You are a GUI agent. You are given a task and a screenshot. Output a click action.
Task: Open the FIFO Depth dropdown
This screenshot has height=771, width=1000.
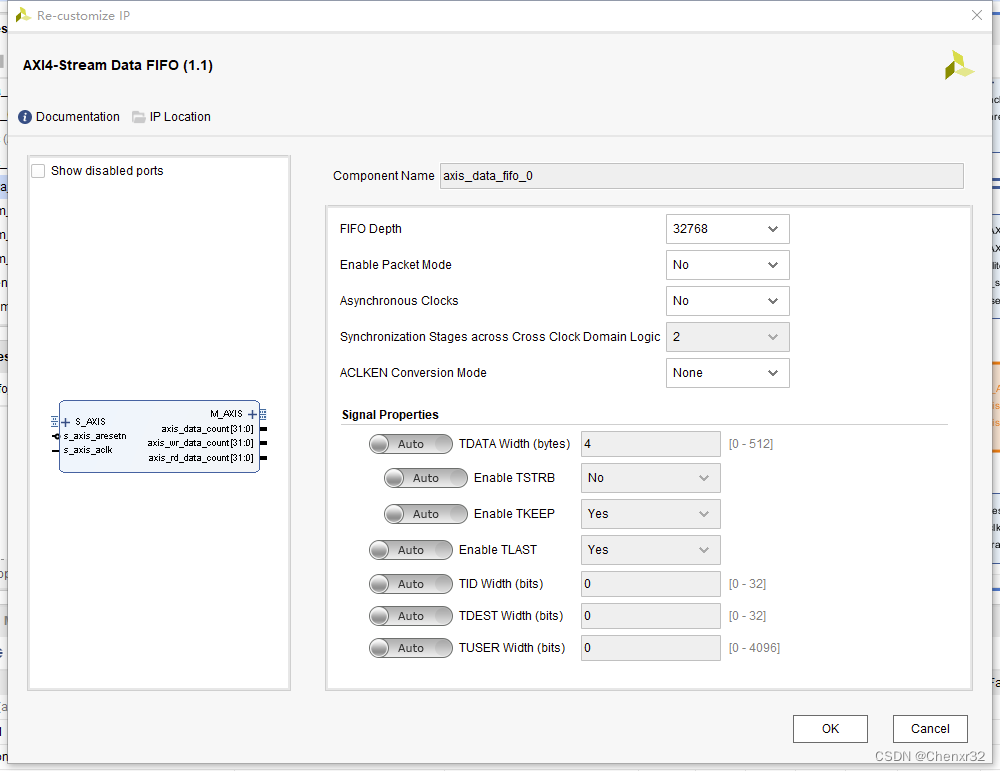point(727,229)
